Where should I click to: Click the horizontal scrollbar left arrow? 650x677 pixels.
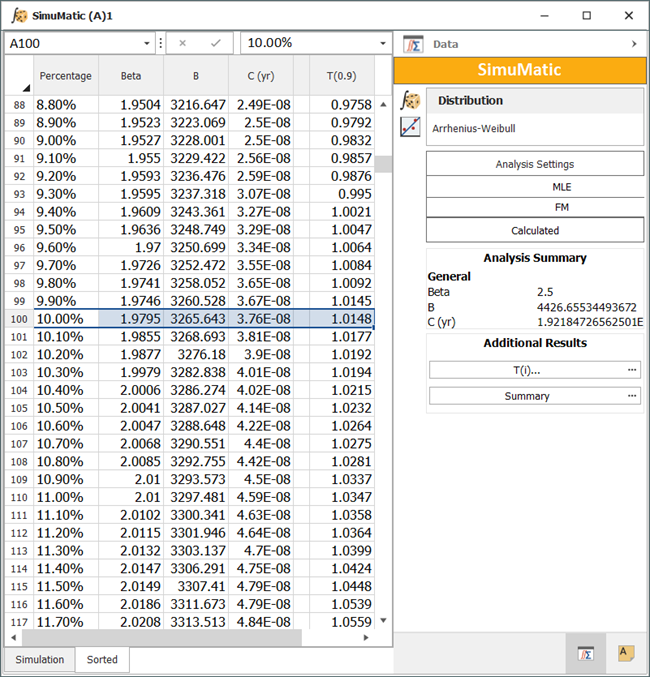click(13, 638)
